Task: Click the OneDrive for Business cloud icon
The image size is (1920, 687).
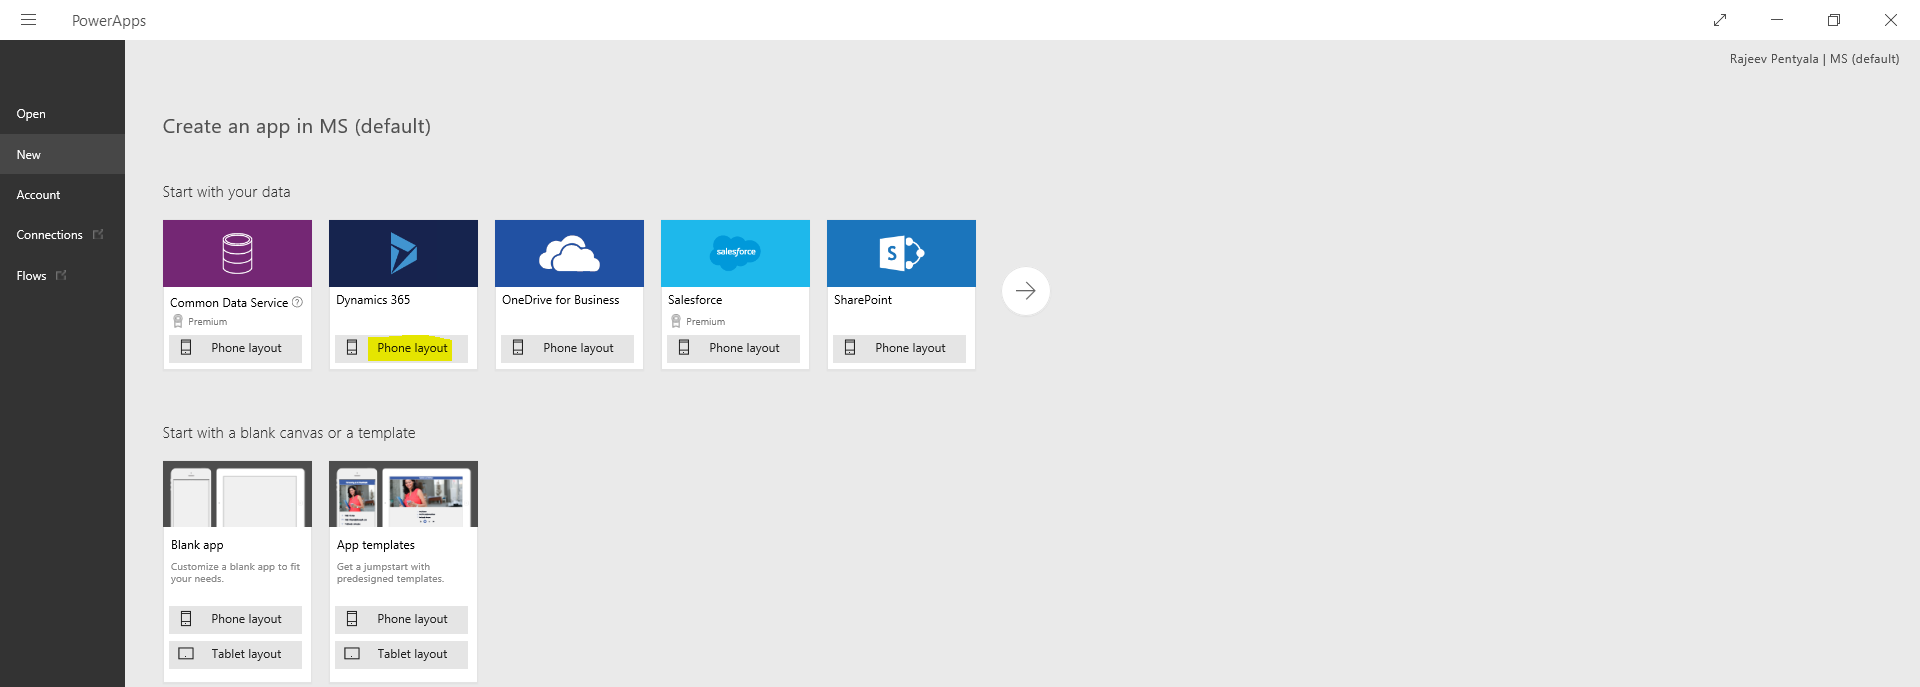Action: [569, 253]
